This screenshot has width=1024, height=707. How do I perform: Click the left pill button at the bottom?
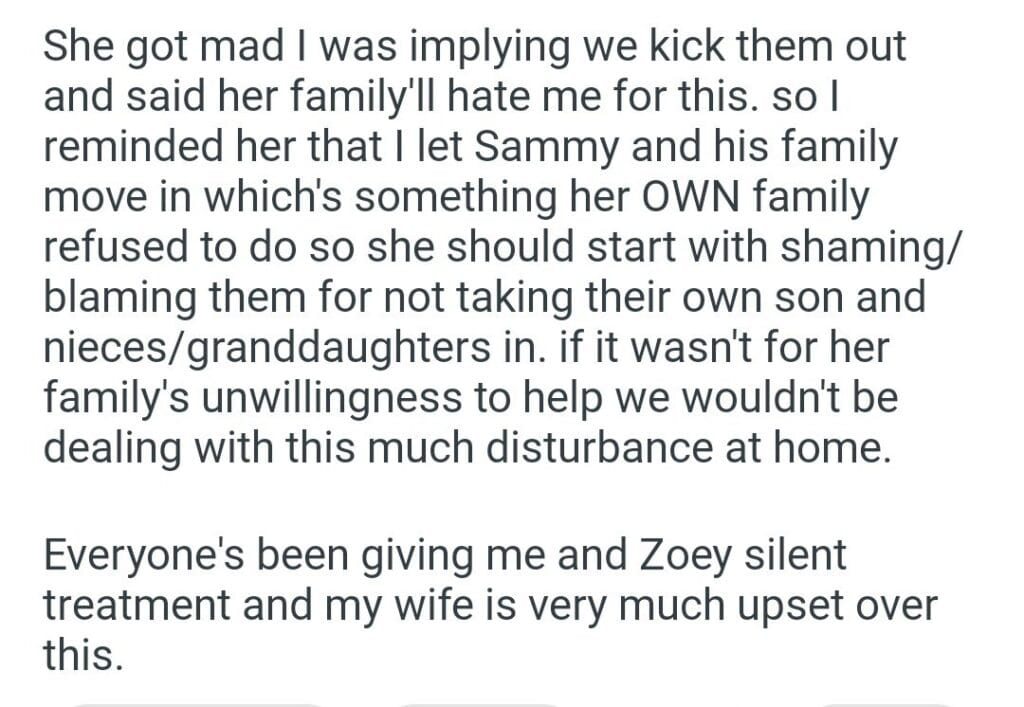(197, 702)
